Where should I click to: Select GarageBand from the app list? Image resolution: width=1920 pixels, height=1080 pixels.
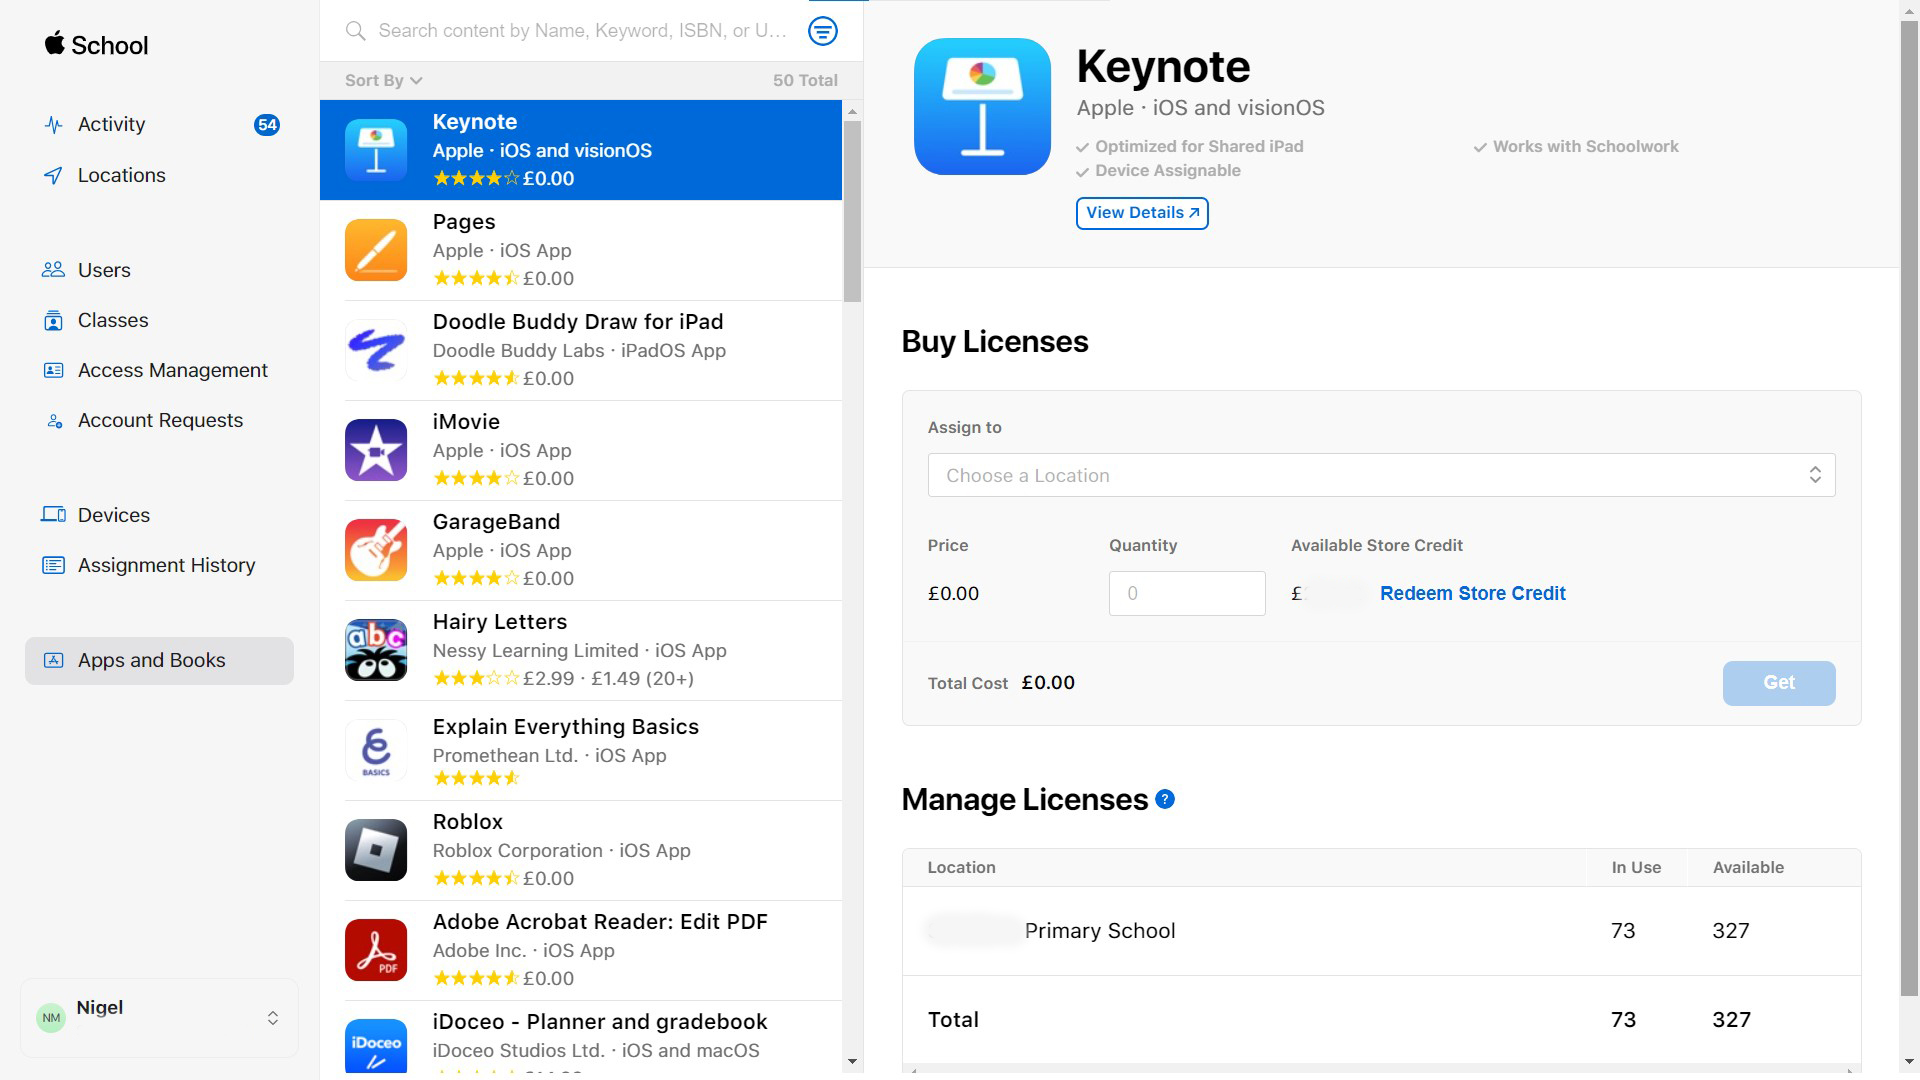591,550
